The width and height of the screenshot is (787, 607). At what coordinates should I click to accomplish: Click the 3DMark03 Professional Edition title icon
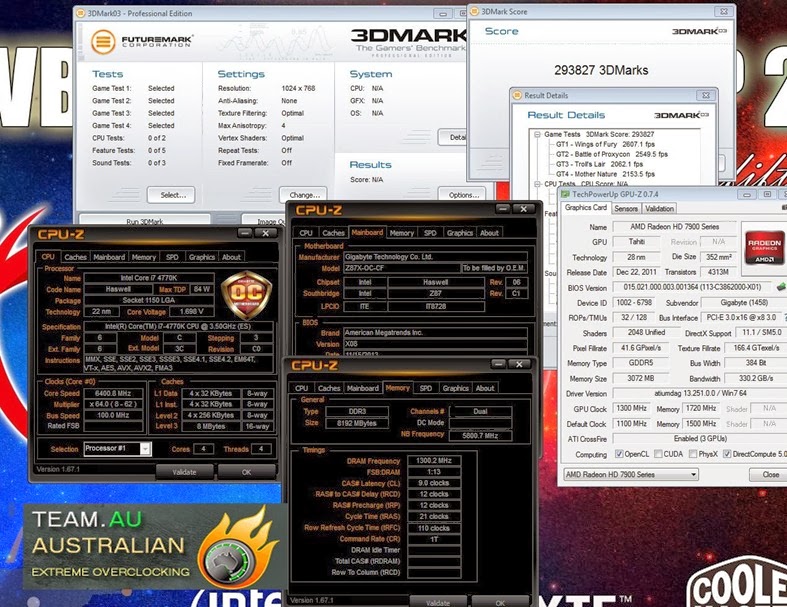pyautogui.click(x=80, y=14)
